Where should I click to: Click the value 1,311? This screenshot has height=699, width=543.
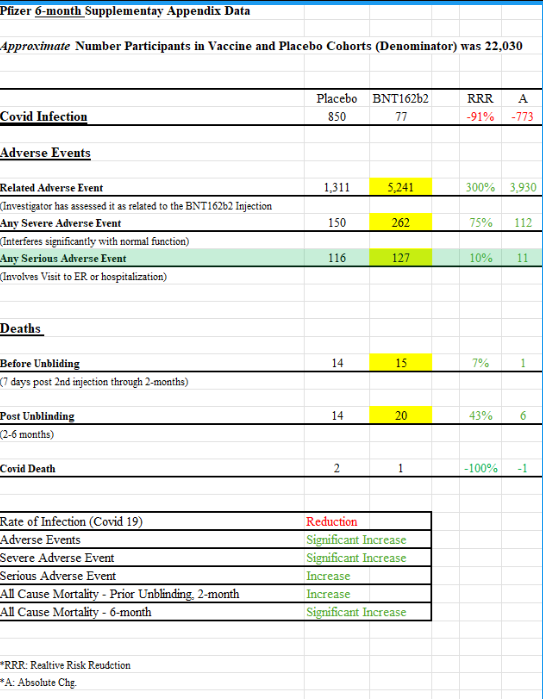coord(337,187)
